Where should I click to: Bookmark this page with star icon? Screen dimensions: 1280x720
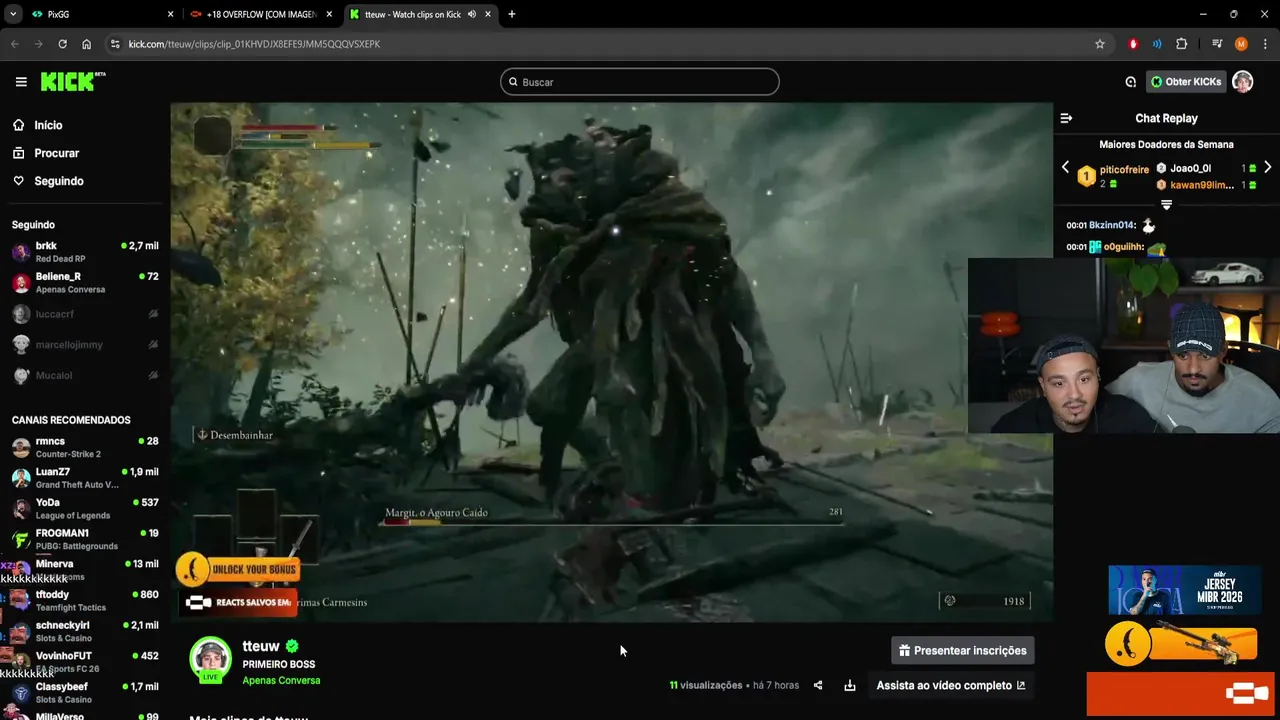point(1100,44)
